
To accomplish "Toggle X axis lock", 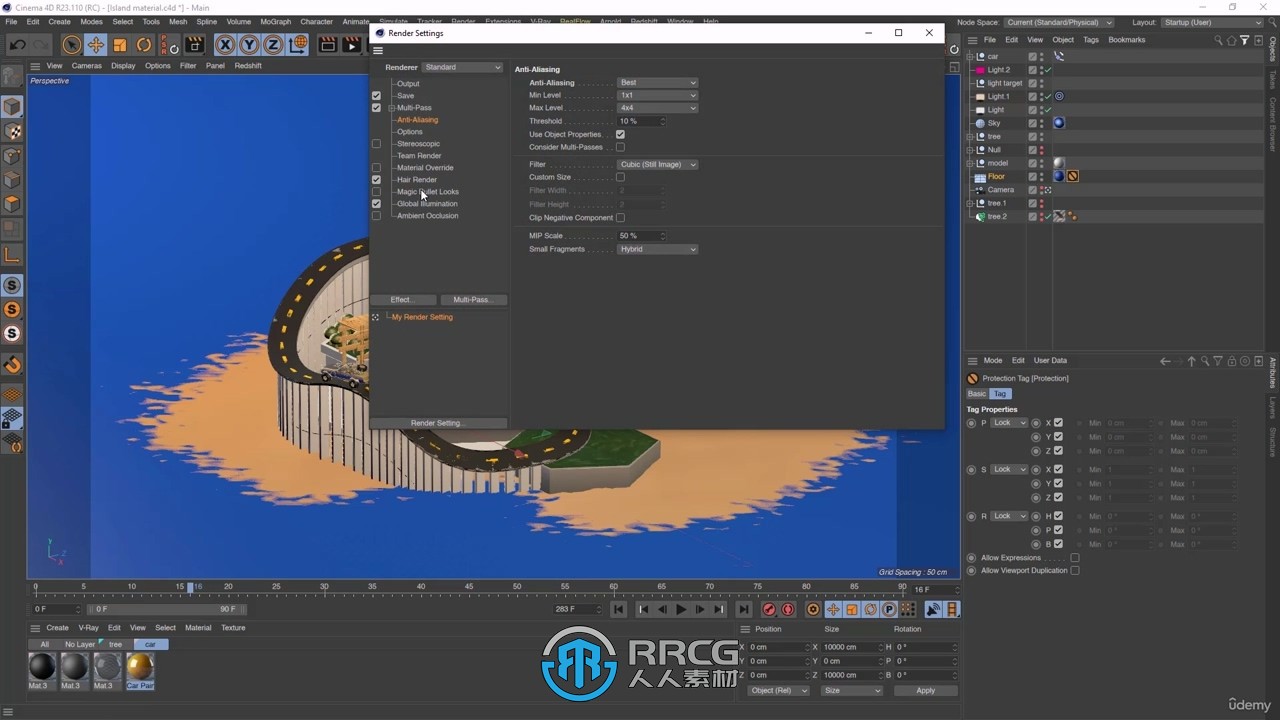I will 225,45.
